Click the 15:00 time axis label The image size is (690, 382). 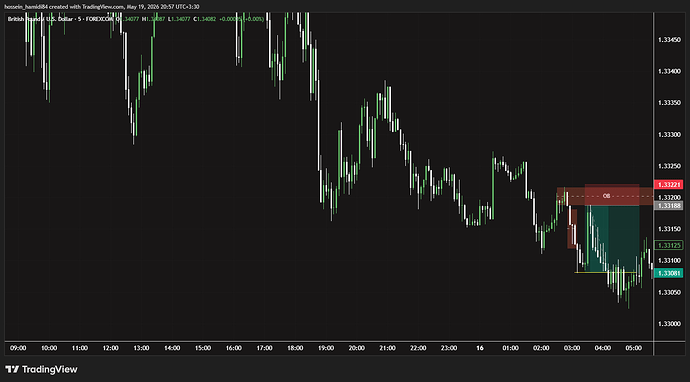203,348
